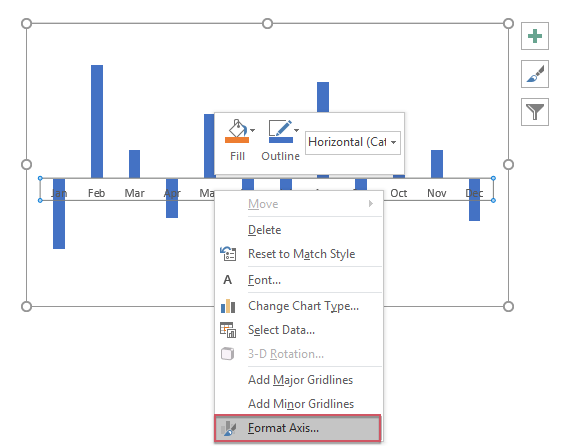Expand the Fill color dropdown arrow
The height and width of the screenshot is (446, 565).
253,130
